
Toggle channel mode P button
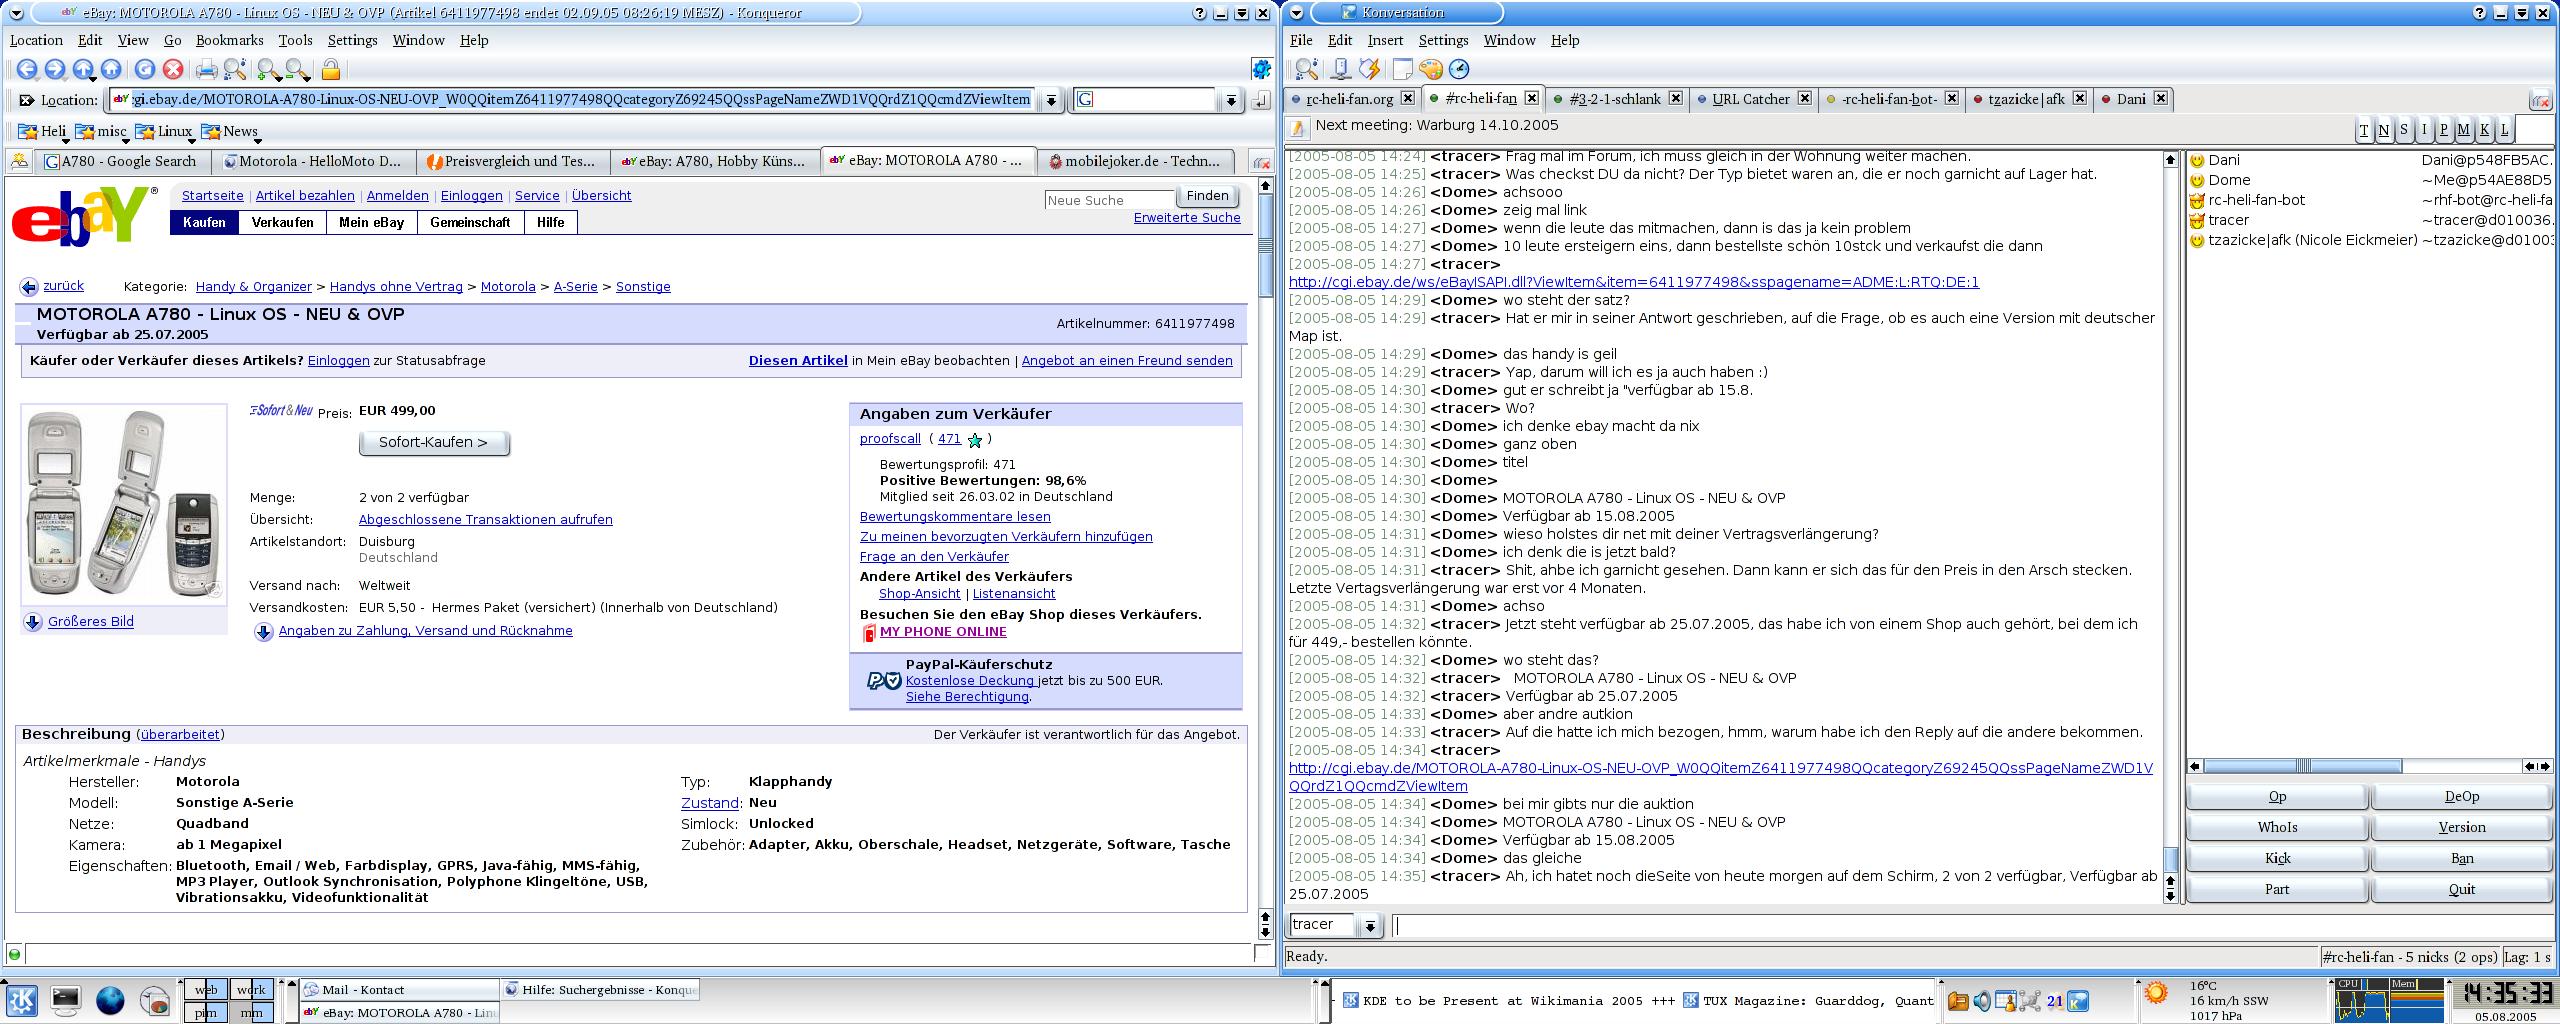click(2443, 130)
